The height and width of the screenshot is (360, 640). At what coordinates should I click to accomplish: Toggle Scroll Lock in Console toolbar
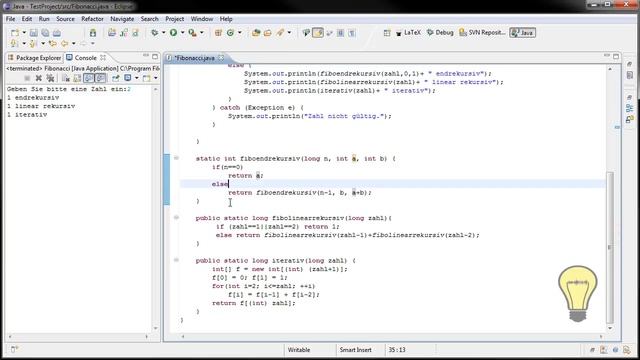pyautogui.click(x=77, y=78)
